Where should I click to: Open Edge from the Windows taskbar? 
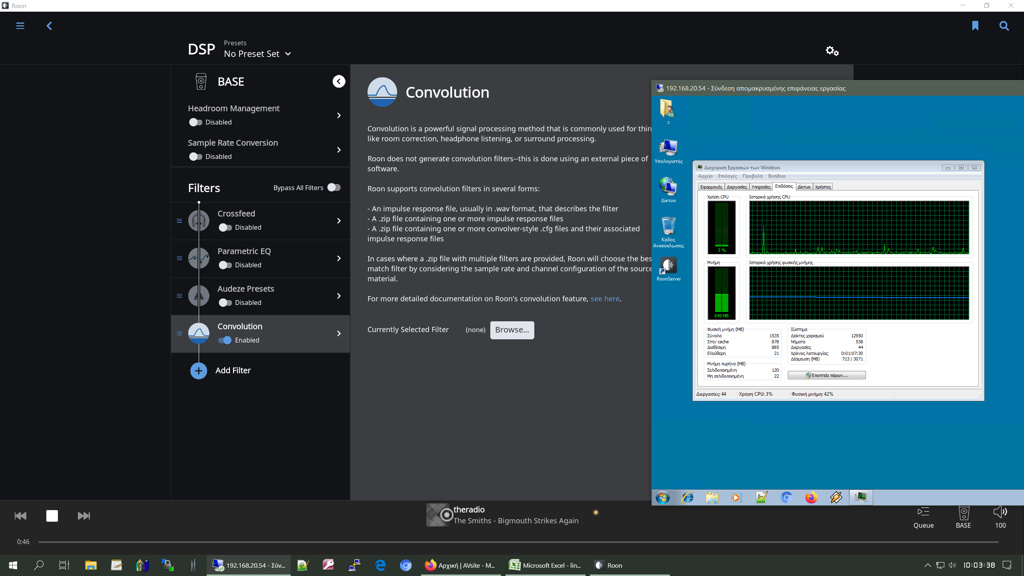380,566
